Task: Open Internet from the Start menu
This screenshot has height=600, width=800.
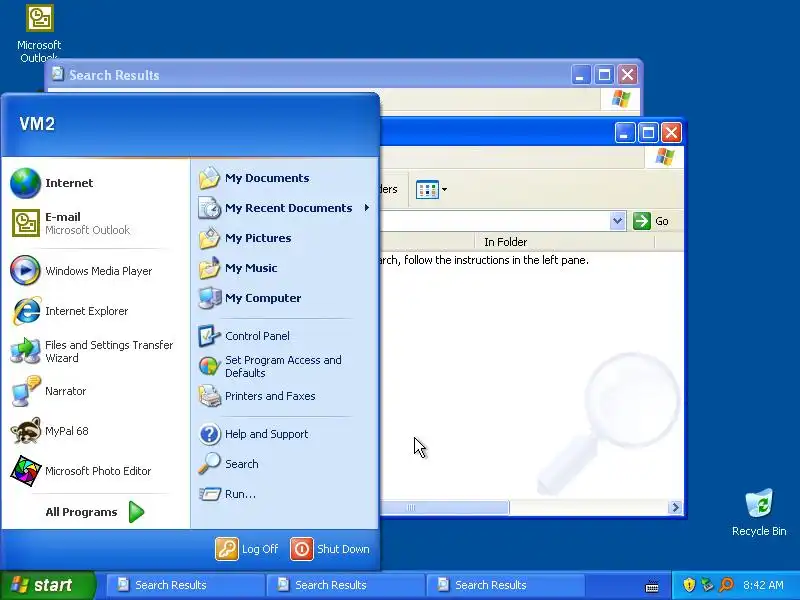Action: 94,183
